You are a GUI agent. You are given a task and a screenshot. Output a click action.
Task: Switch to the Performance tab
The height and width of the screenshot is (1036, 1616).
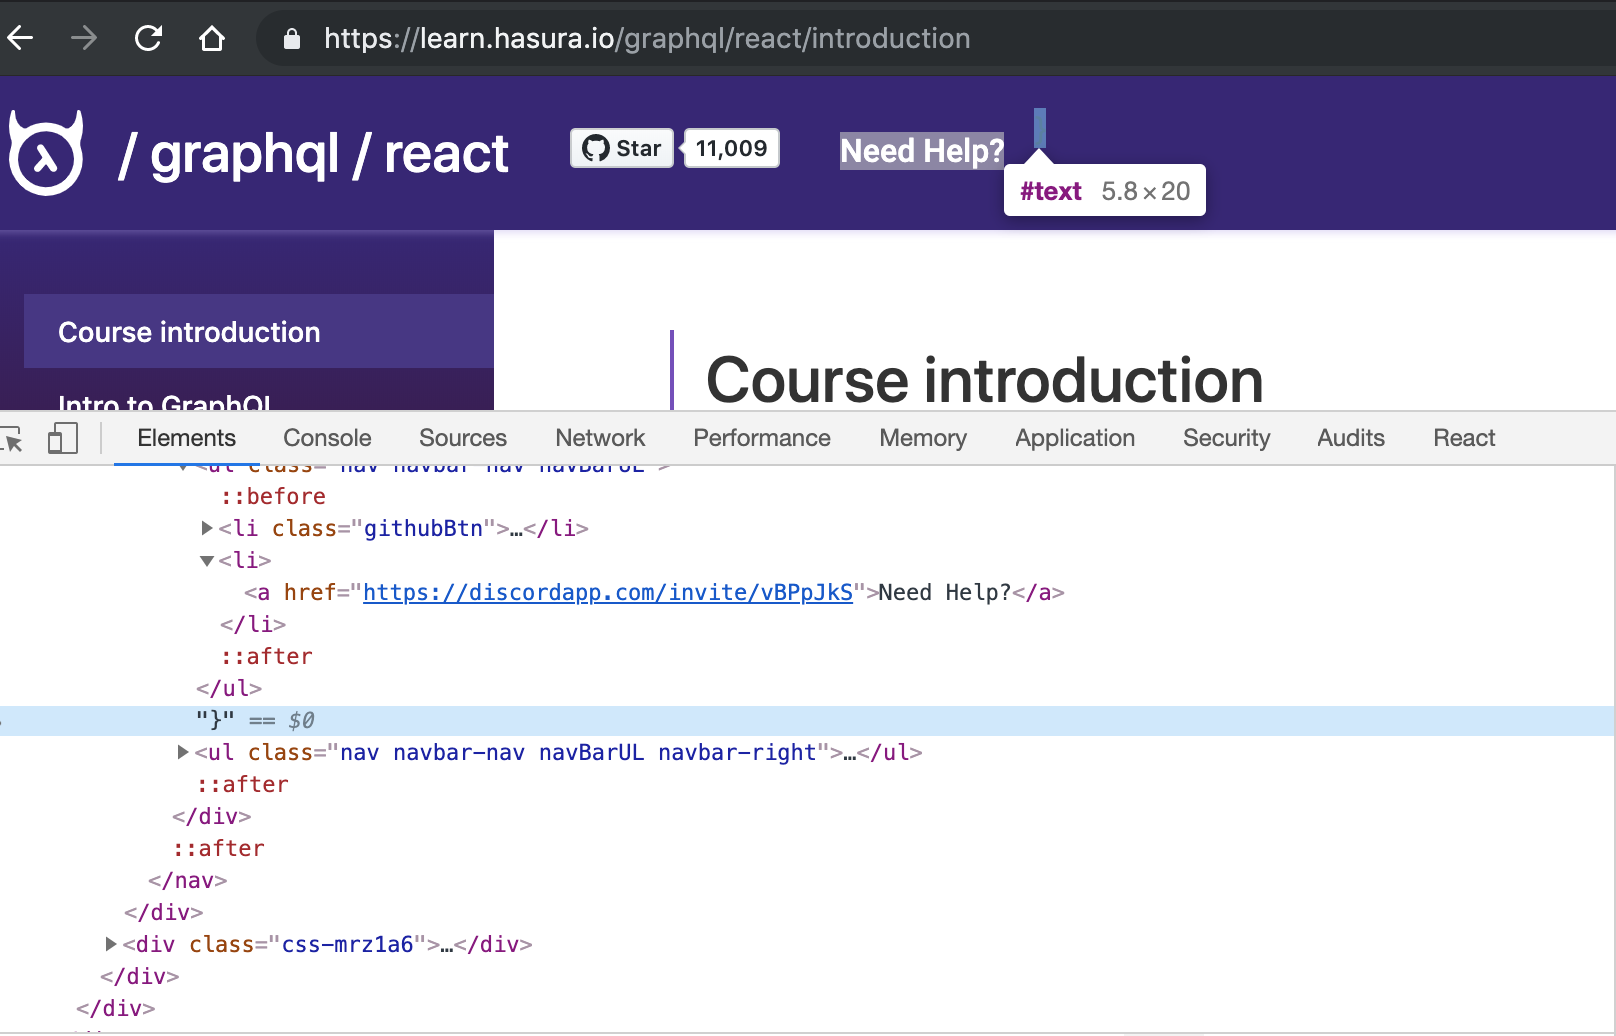pos(762,438)
